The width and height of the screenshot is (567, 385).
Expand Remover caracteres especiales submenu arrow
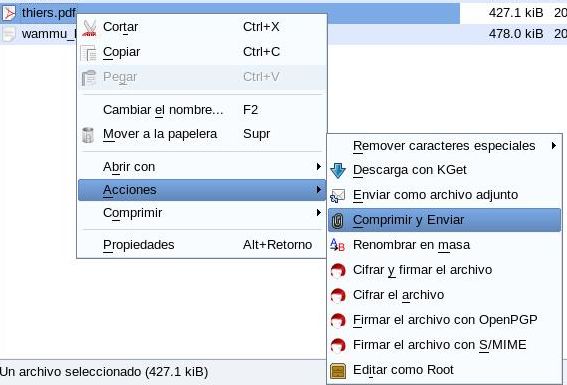point(554,146)
